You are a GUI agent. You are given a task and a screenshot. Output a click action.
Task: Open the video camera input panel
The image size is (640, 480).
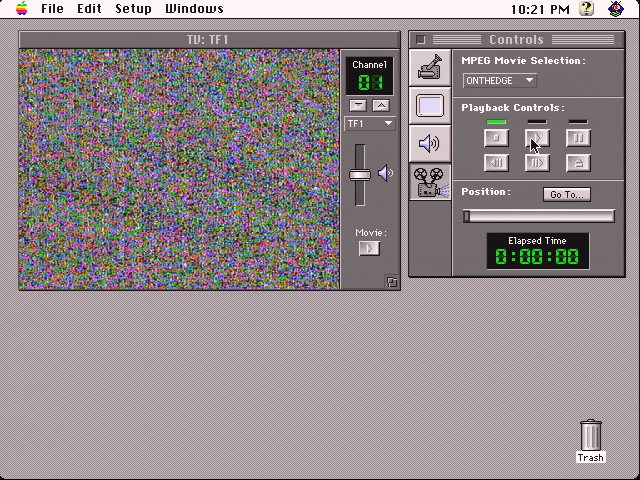pos(430,68)
